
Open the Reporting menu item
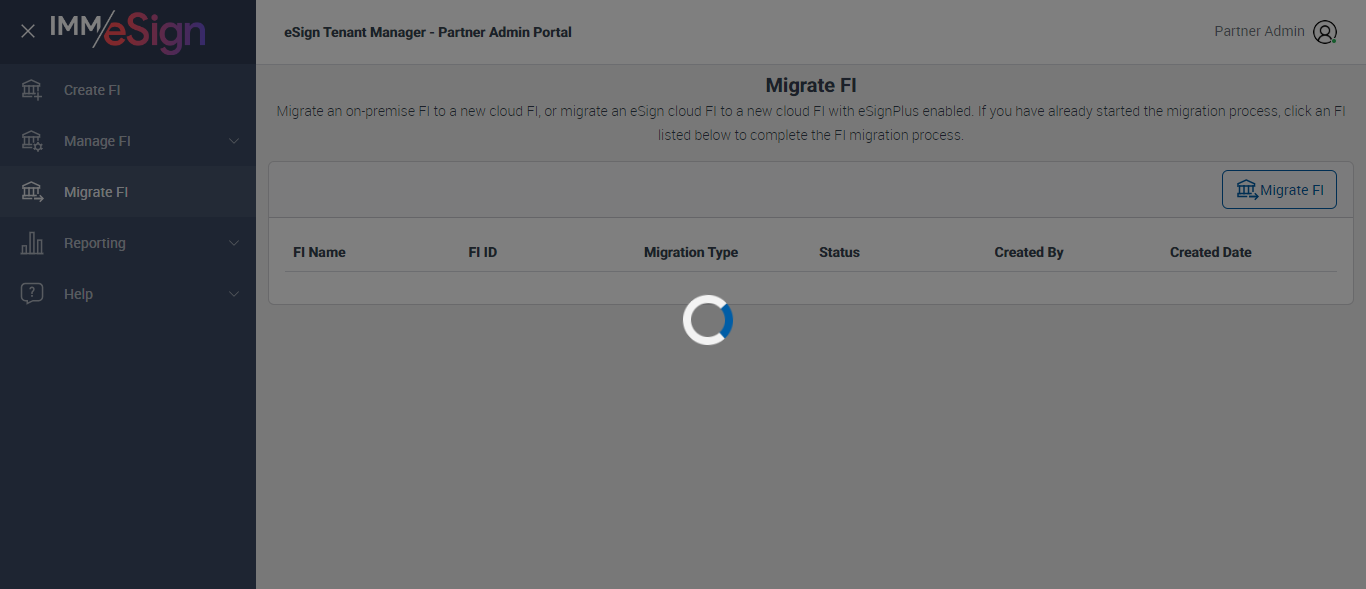coord(128,243)
